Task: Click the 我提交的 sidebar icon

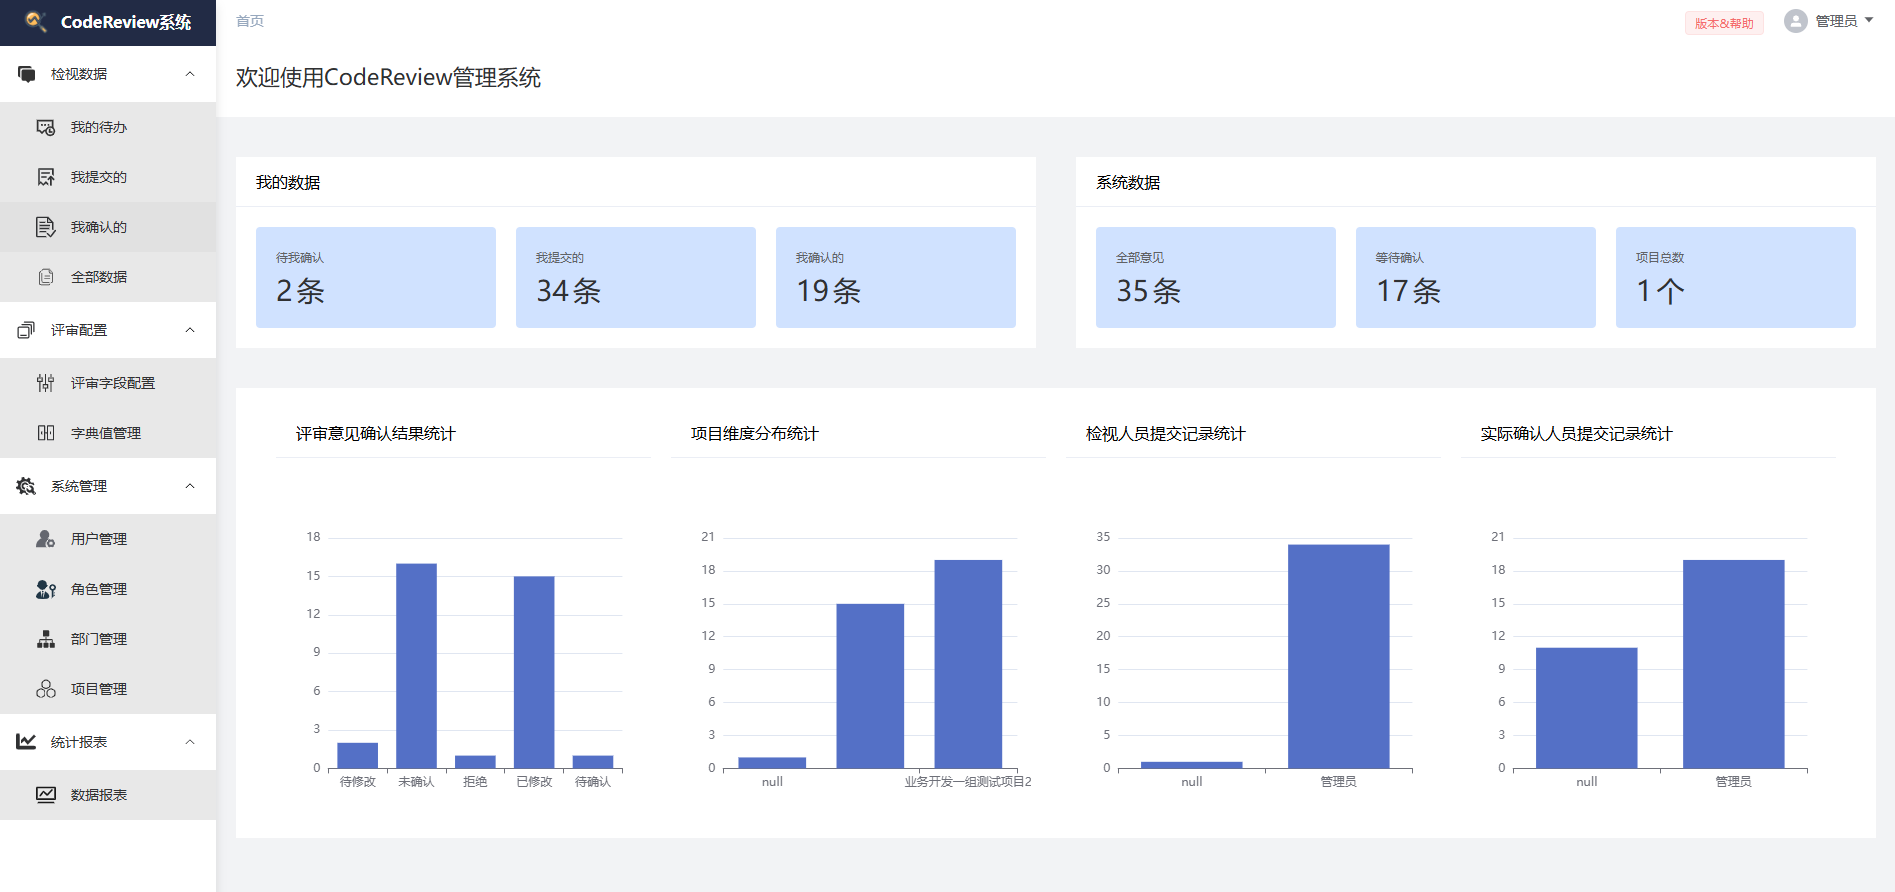Action: (46, 177)
